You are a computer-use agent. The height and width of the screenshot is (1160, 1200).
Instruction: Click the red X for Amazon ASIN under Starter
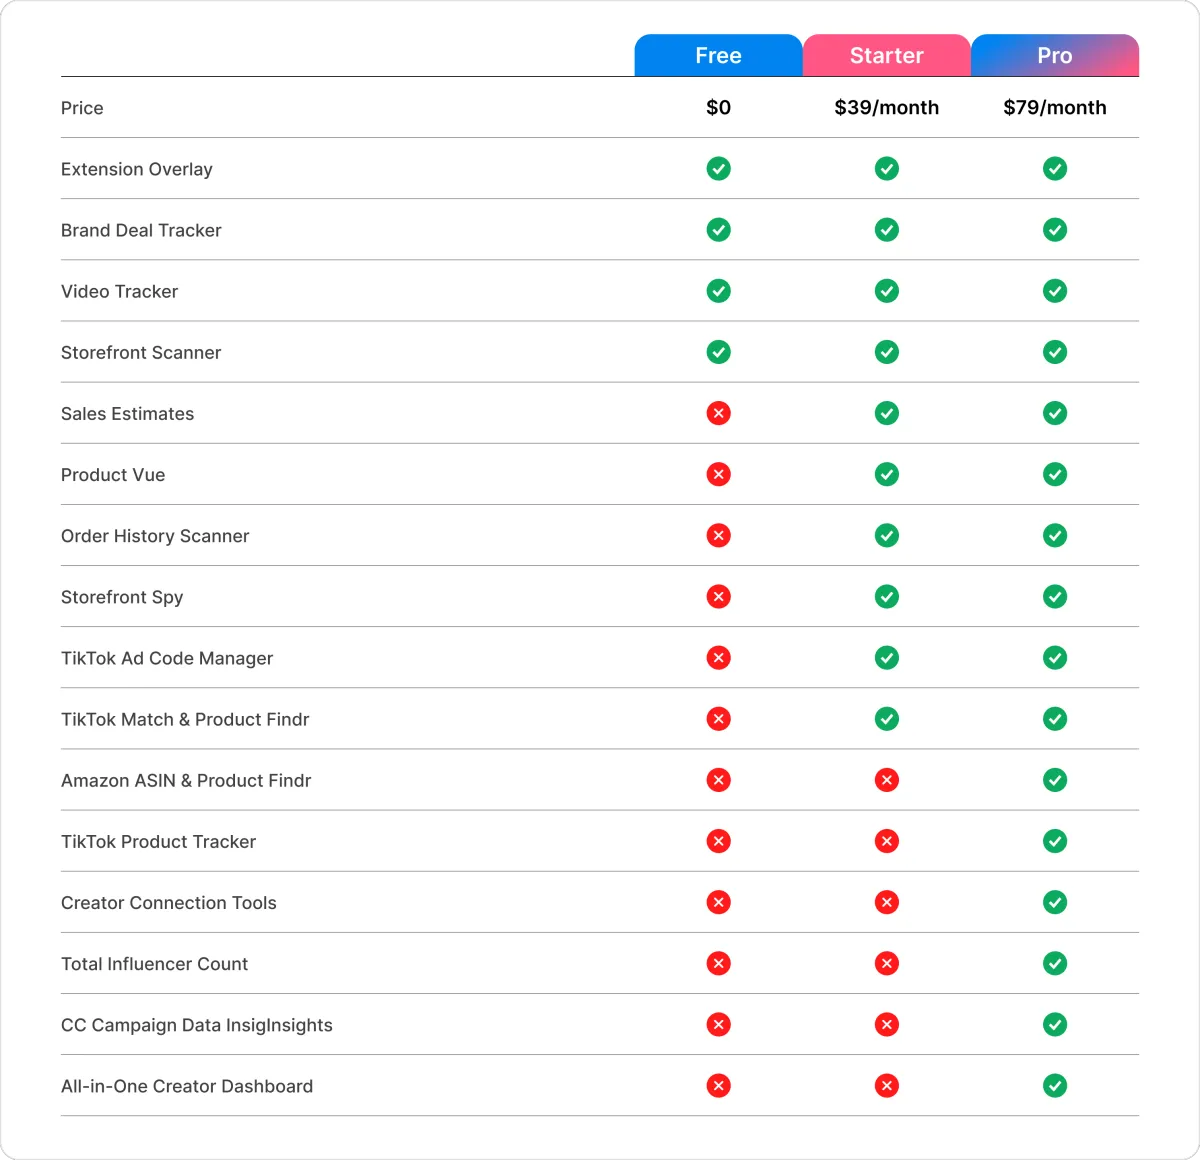coord(886,780)
